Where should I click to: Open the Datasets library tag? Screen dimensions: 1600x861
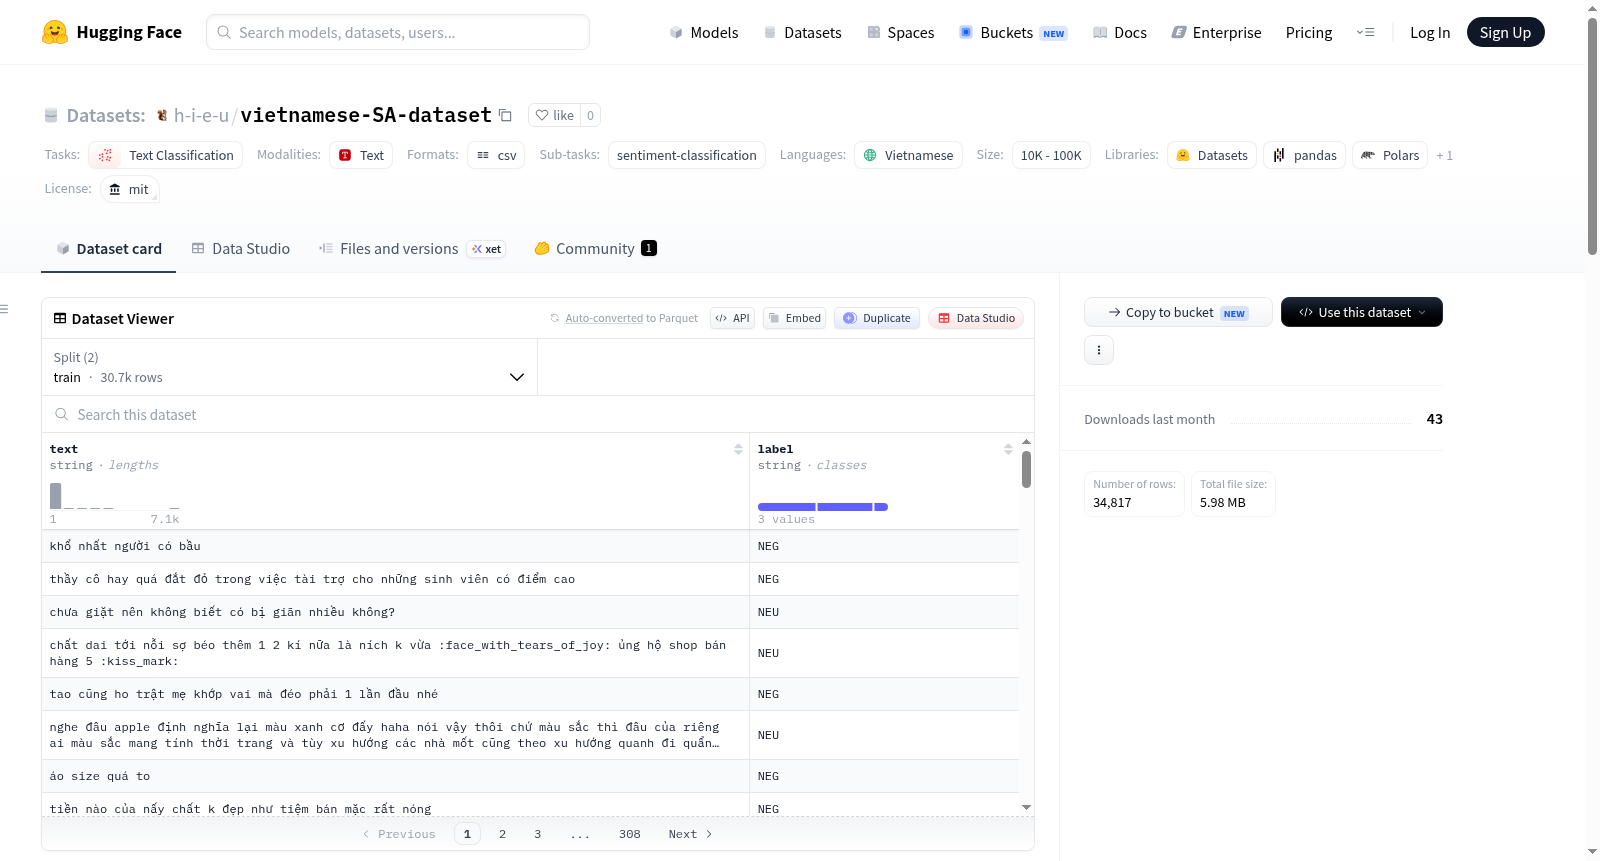[1212, 155]
